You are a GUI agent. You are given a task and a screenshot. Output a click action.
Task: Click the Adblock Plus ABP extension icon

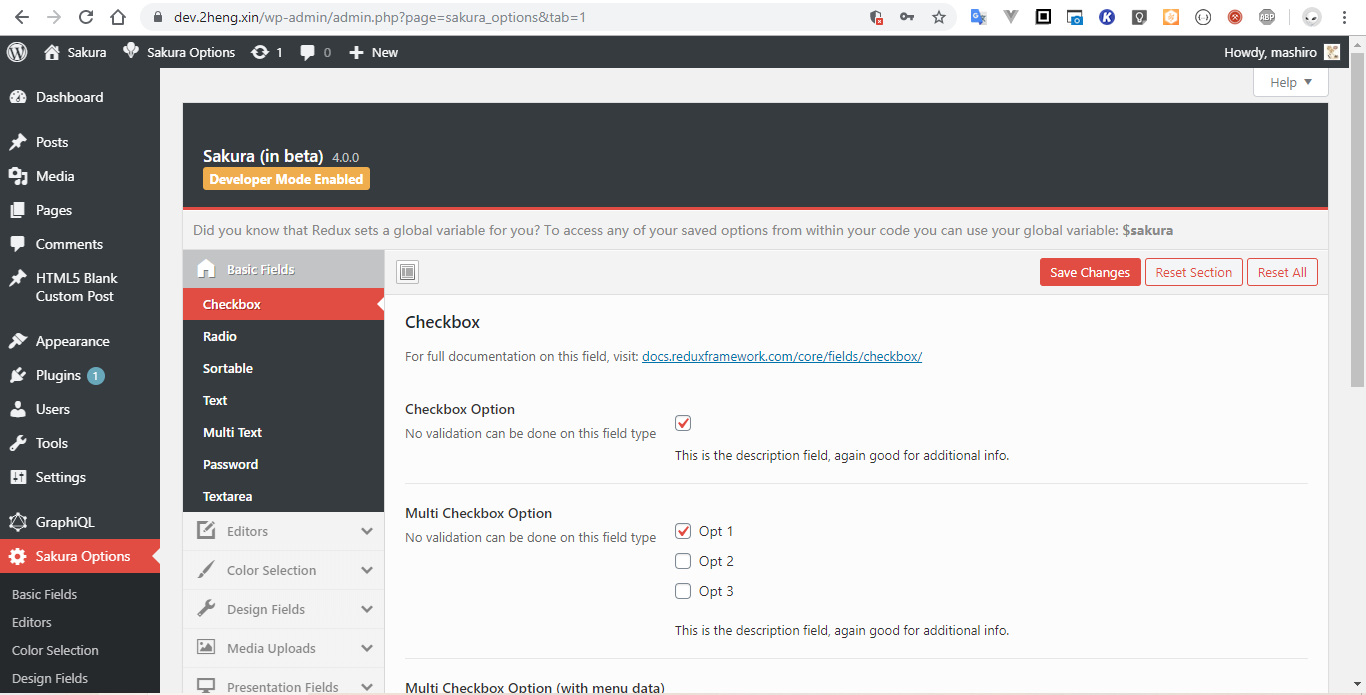coord(1267,17)
